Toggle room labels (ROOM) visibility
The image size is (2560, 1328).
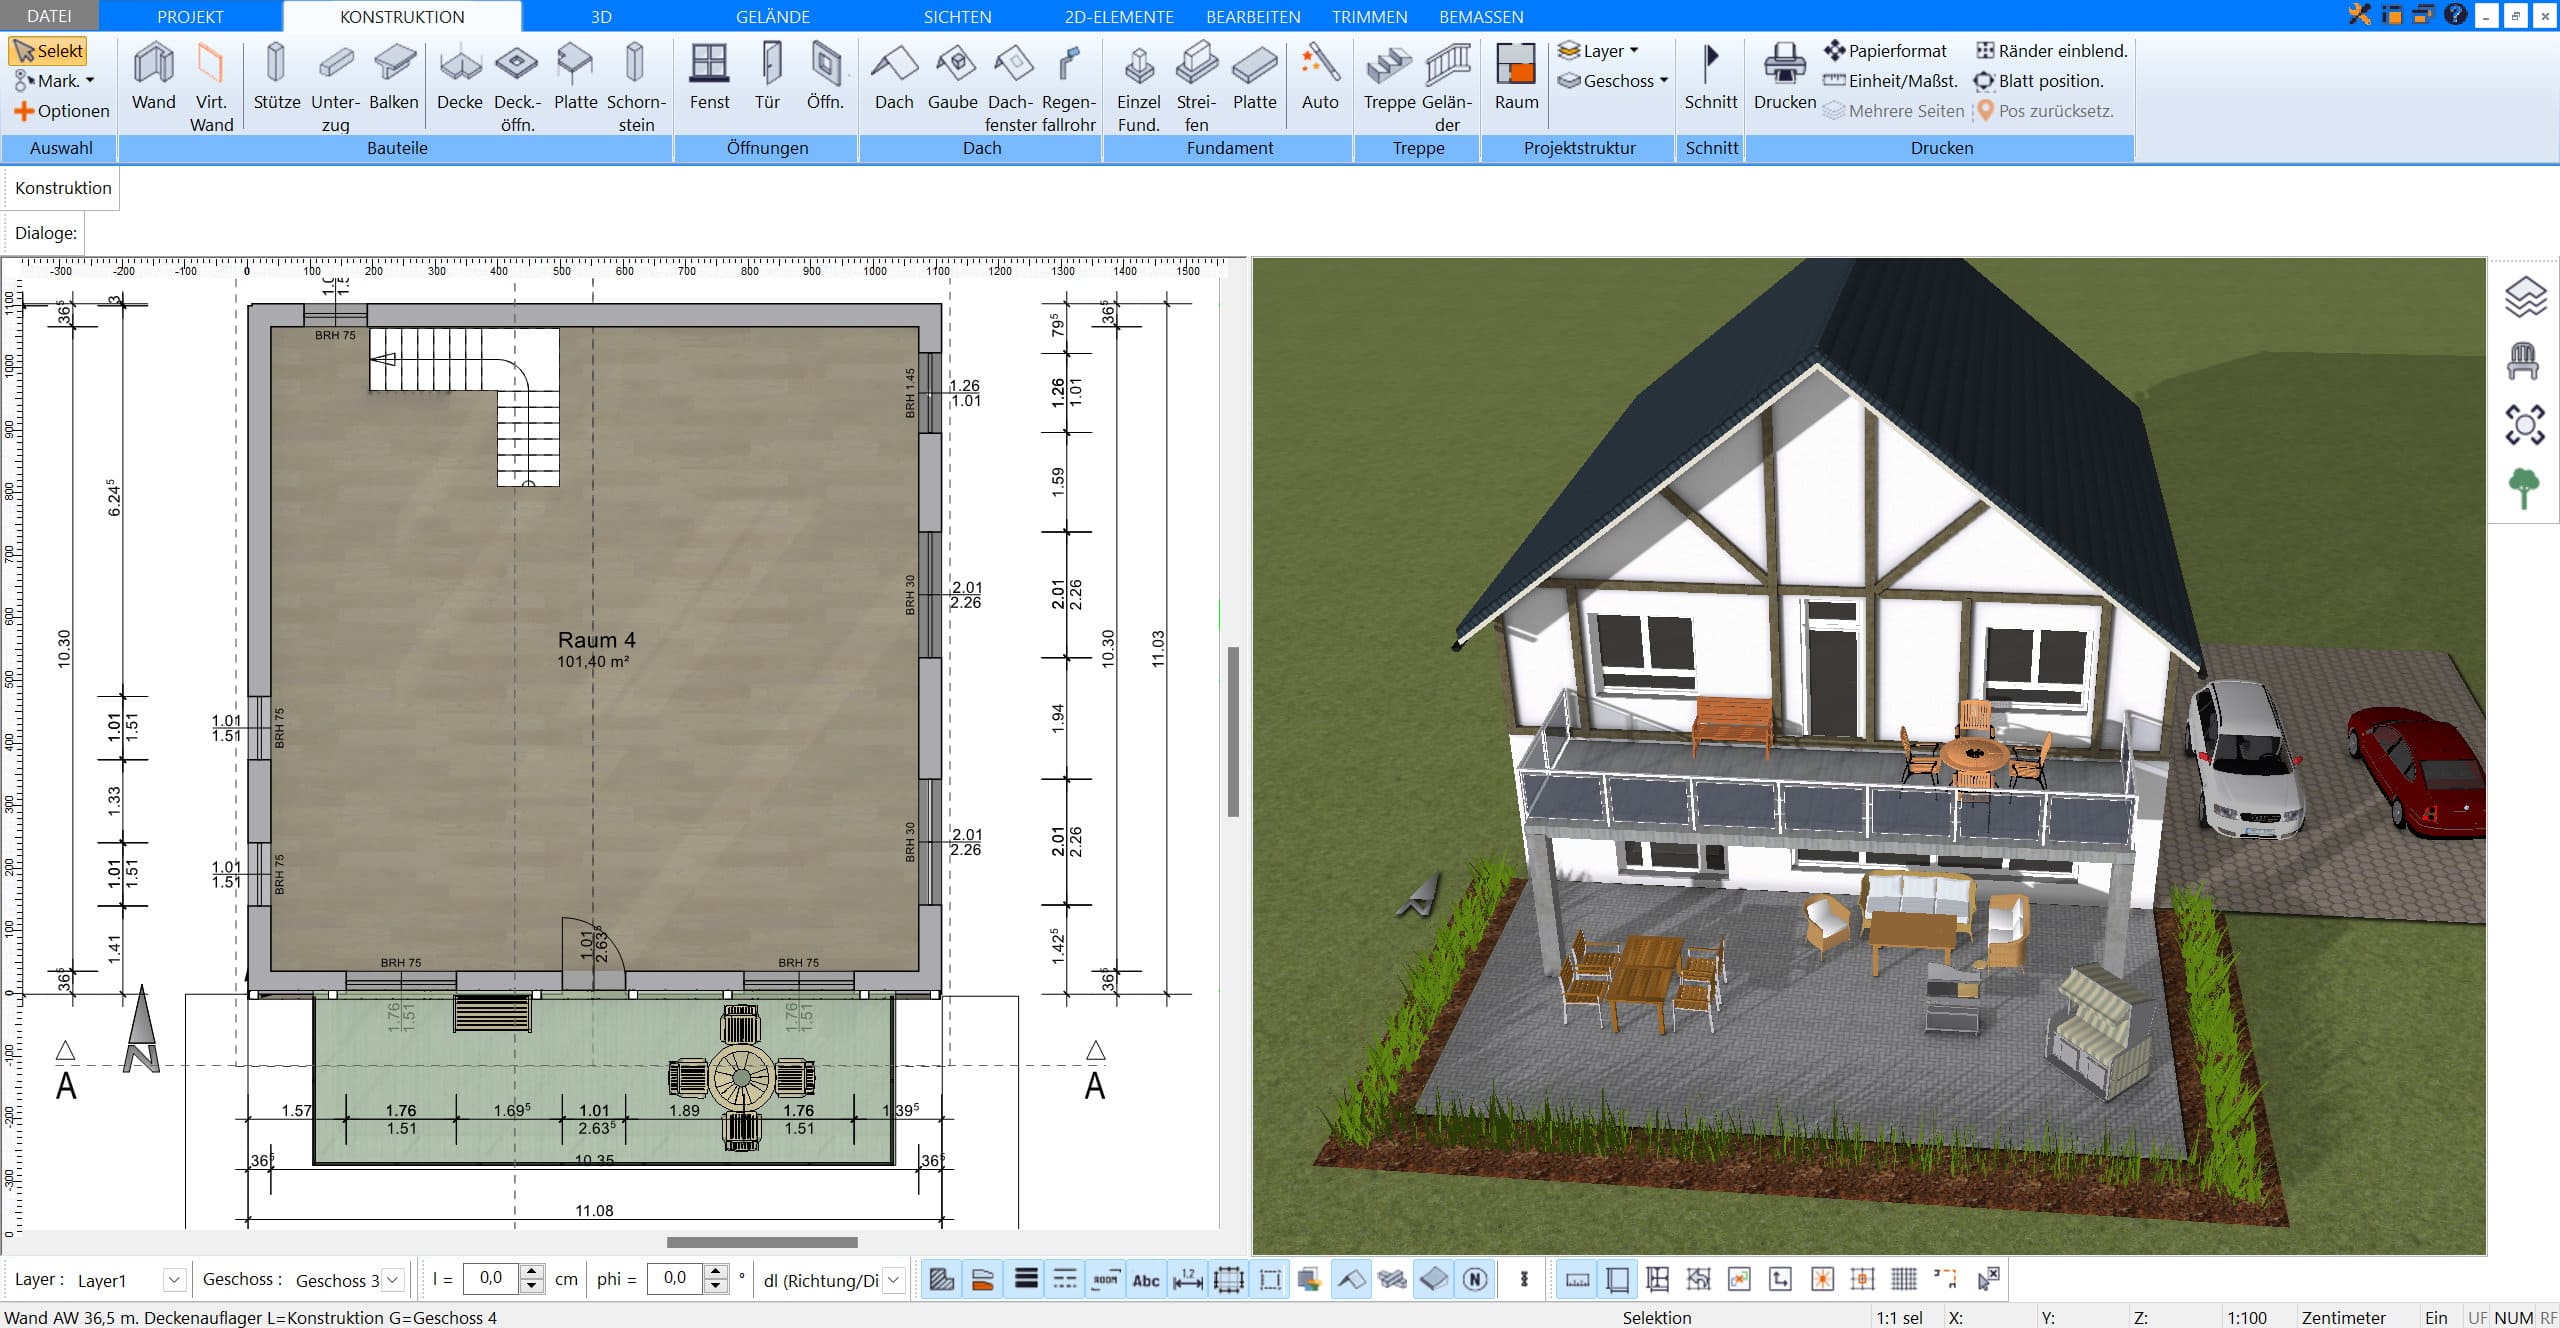click(1105, 1279)
